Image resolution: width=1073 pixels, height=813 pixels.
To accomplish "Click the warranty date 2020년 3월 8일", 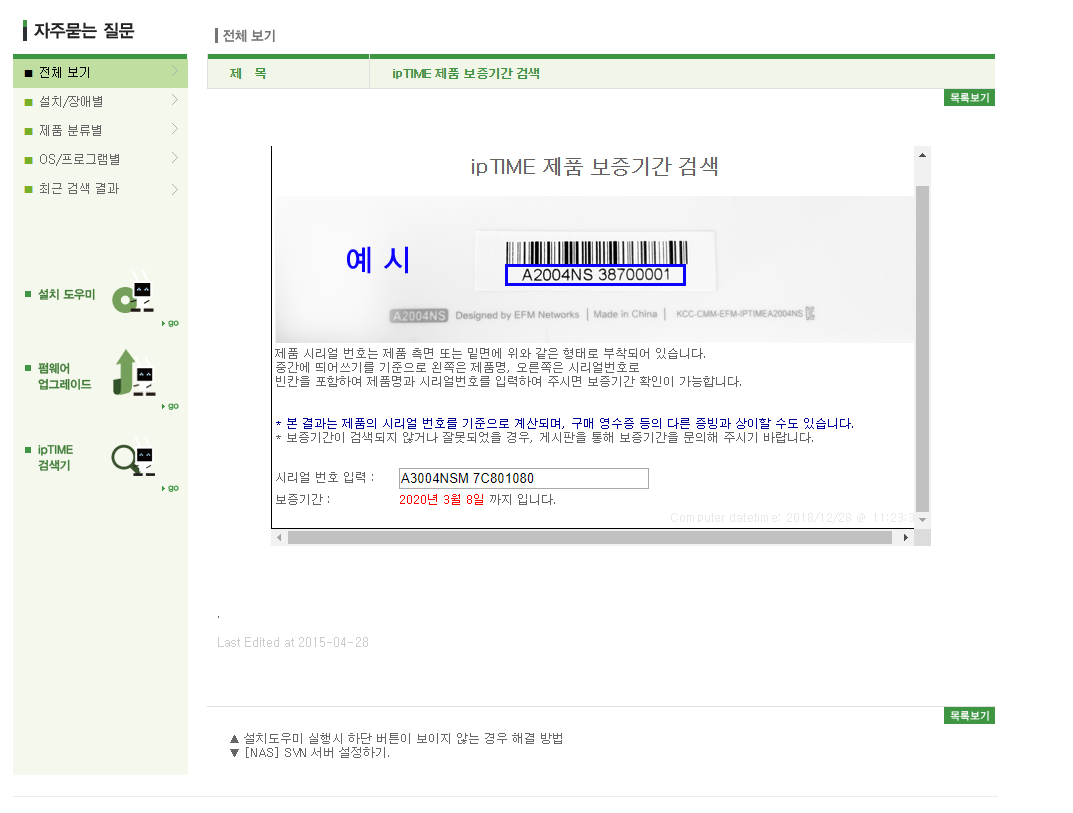I will 441,500.
